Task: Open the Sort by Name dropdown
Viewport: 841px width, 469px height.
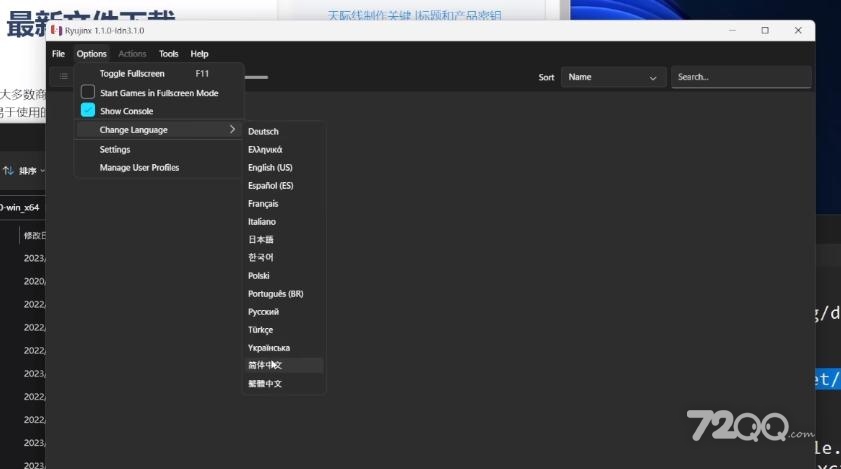Action: (613, 77)
